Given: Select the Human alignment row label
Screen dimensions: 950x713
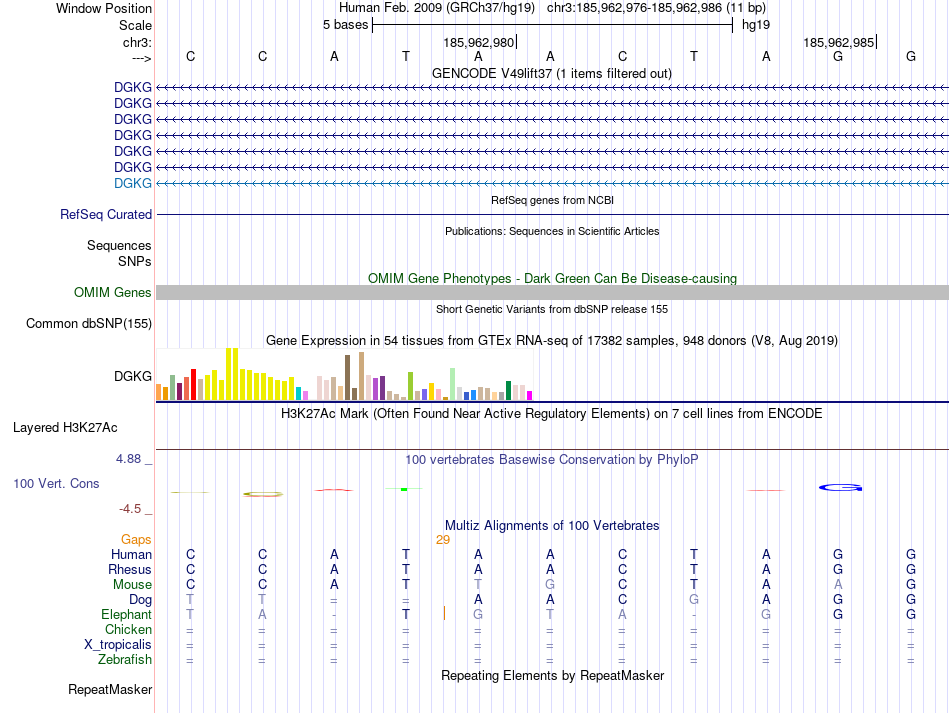Looking at the screenshot, I should (x=131, y=554).
